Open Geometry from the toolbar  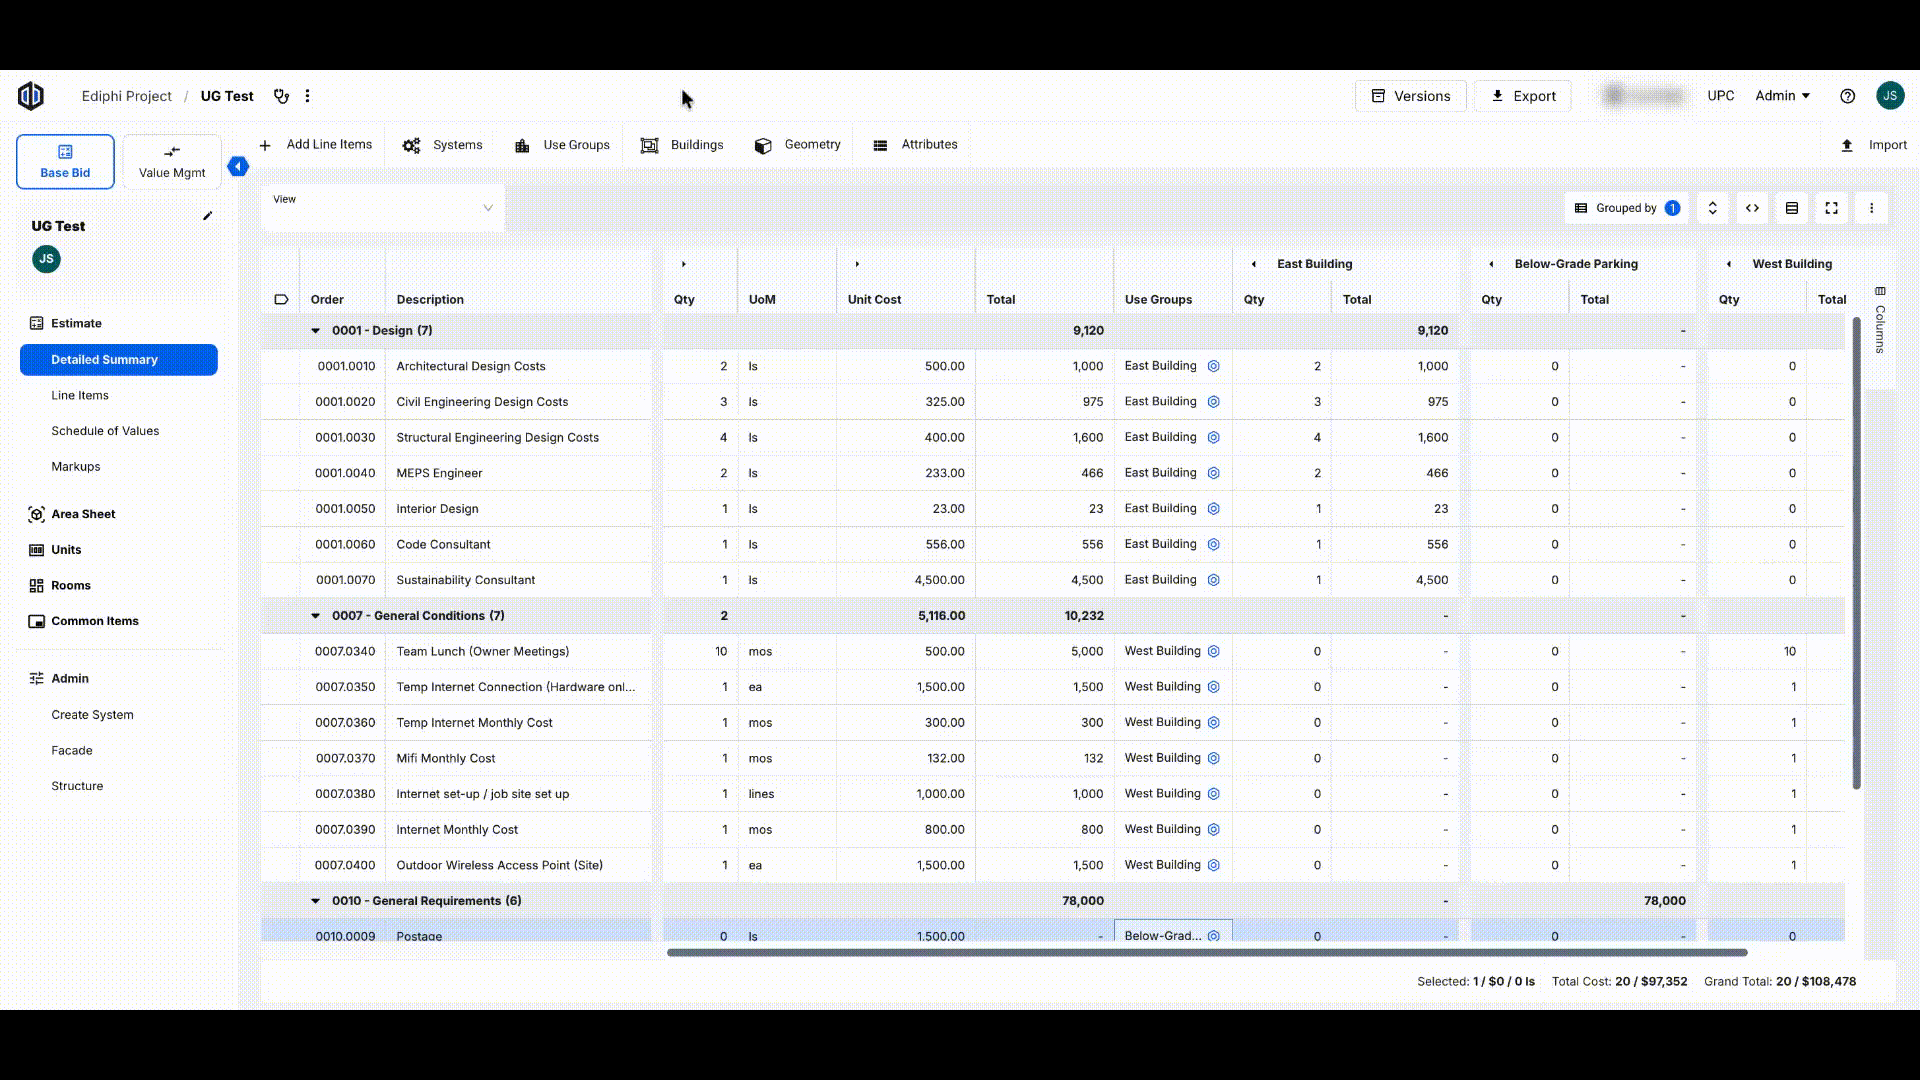click(797, 145)
